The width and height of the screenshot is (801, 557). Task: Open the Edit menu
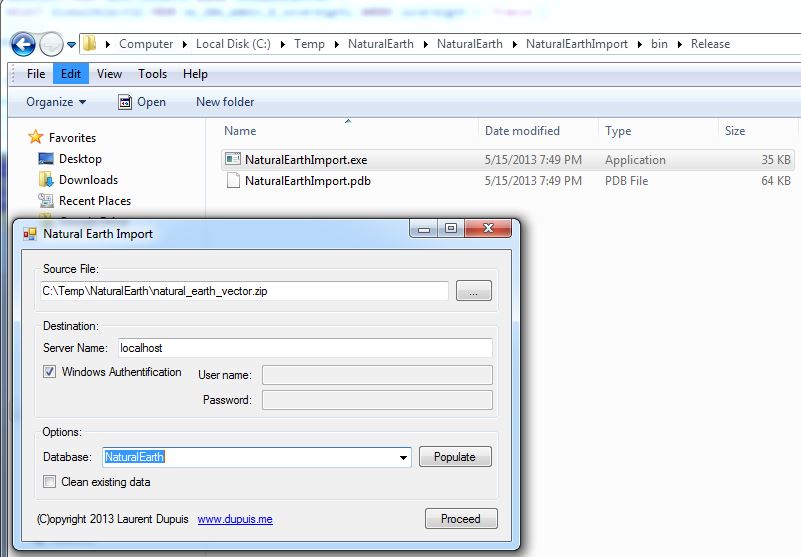click(71, 74)
